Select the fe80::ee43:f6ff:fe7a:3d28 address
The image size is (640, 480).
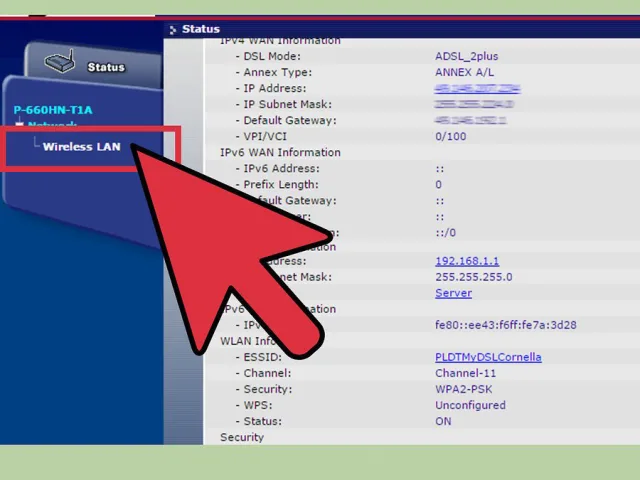coord(506,325)
